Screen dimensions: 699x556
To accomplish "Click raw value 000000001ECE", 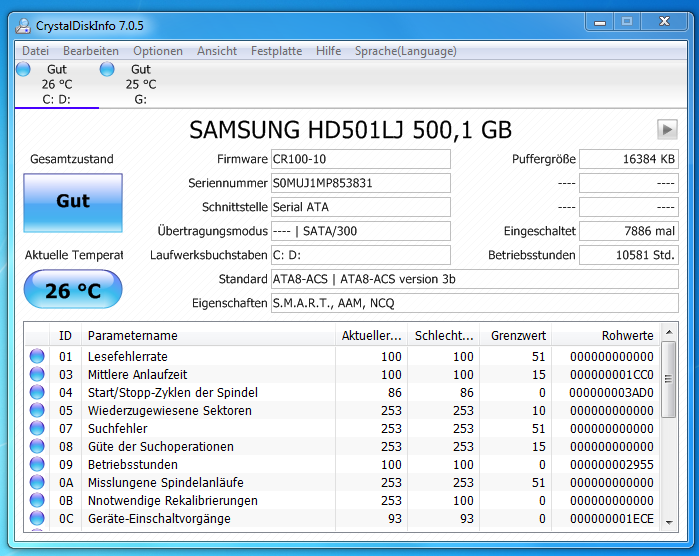I will tap(612, 519).
